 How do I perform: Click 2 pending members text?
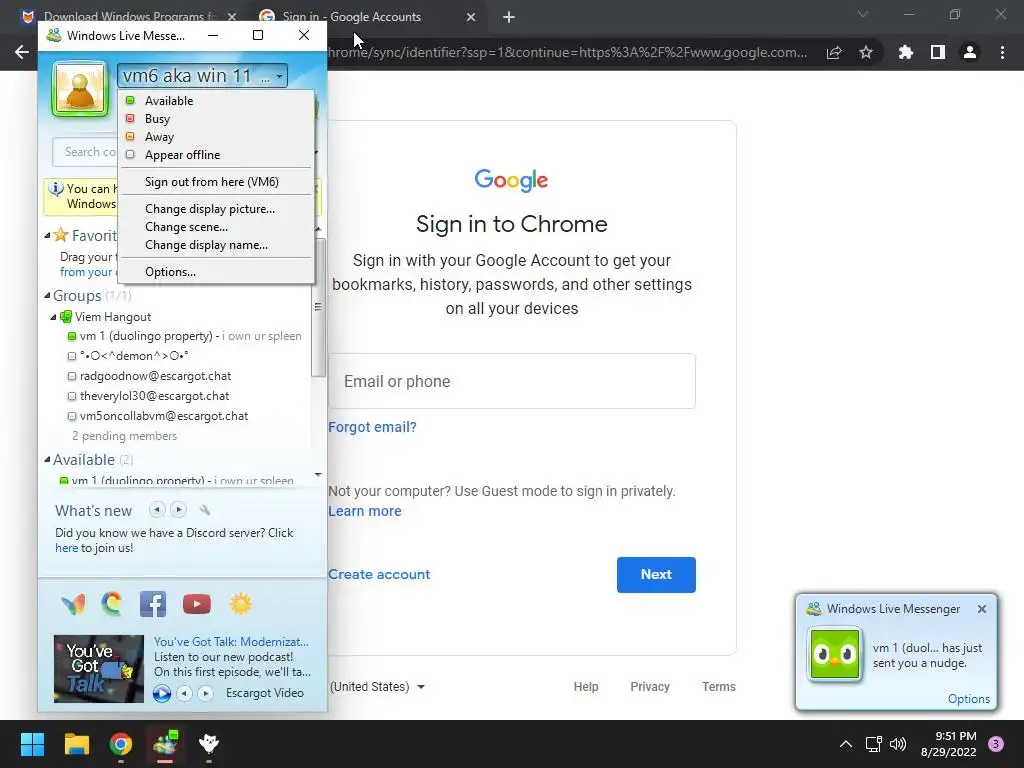(124, 436)
